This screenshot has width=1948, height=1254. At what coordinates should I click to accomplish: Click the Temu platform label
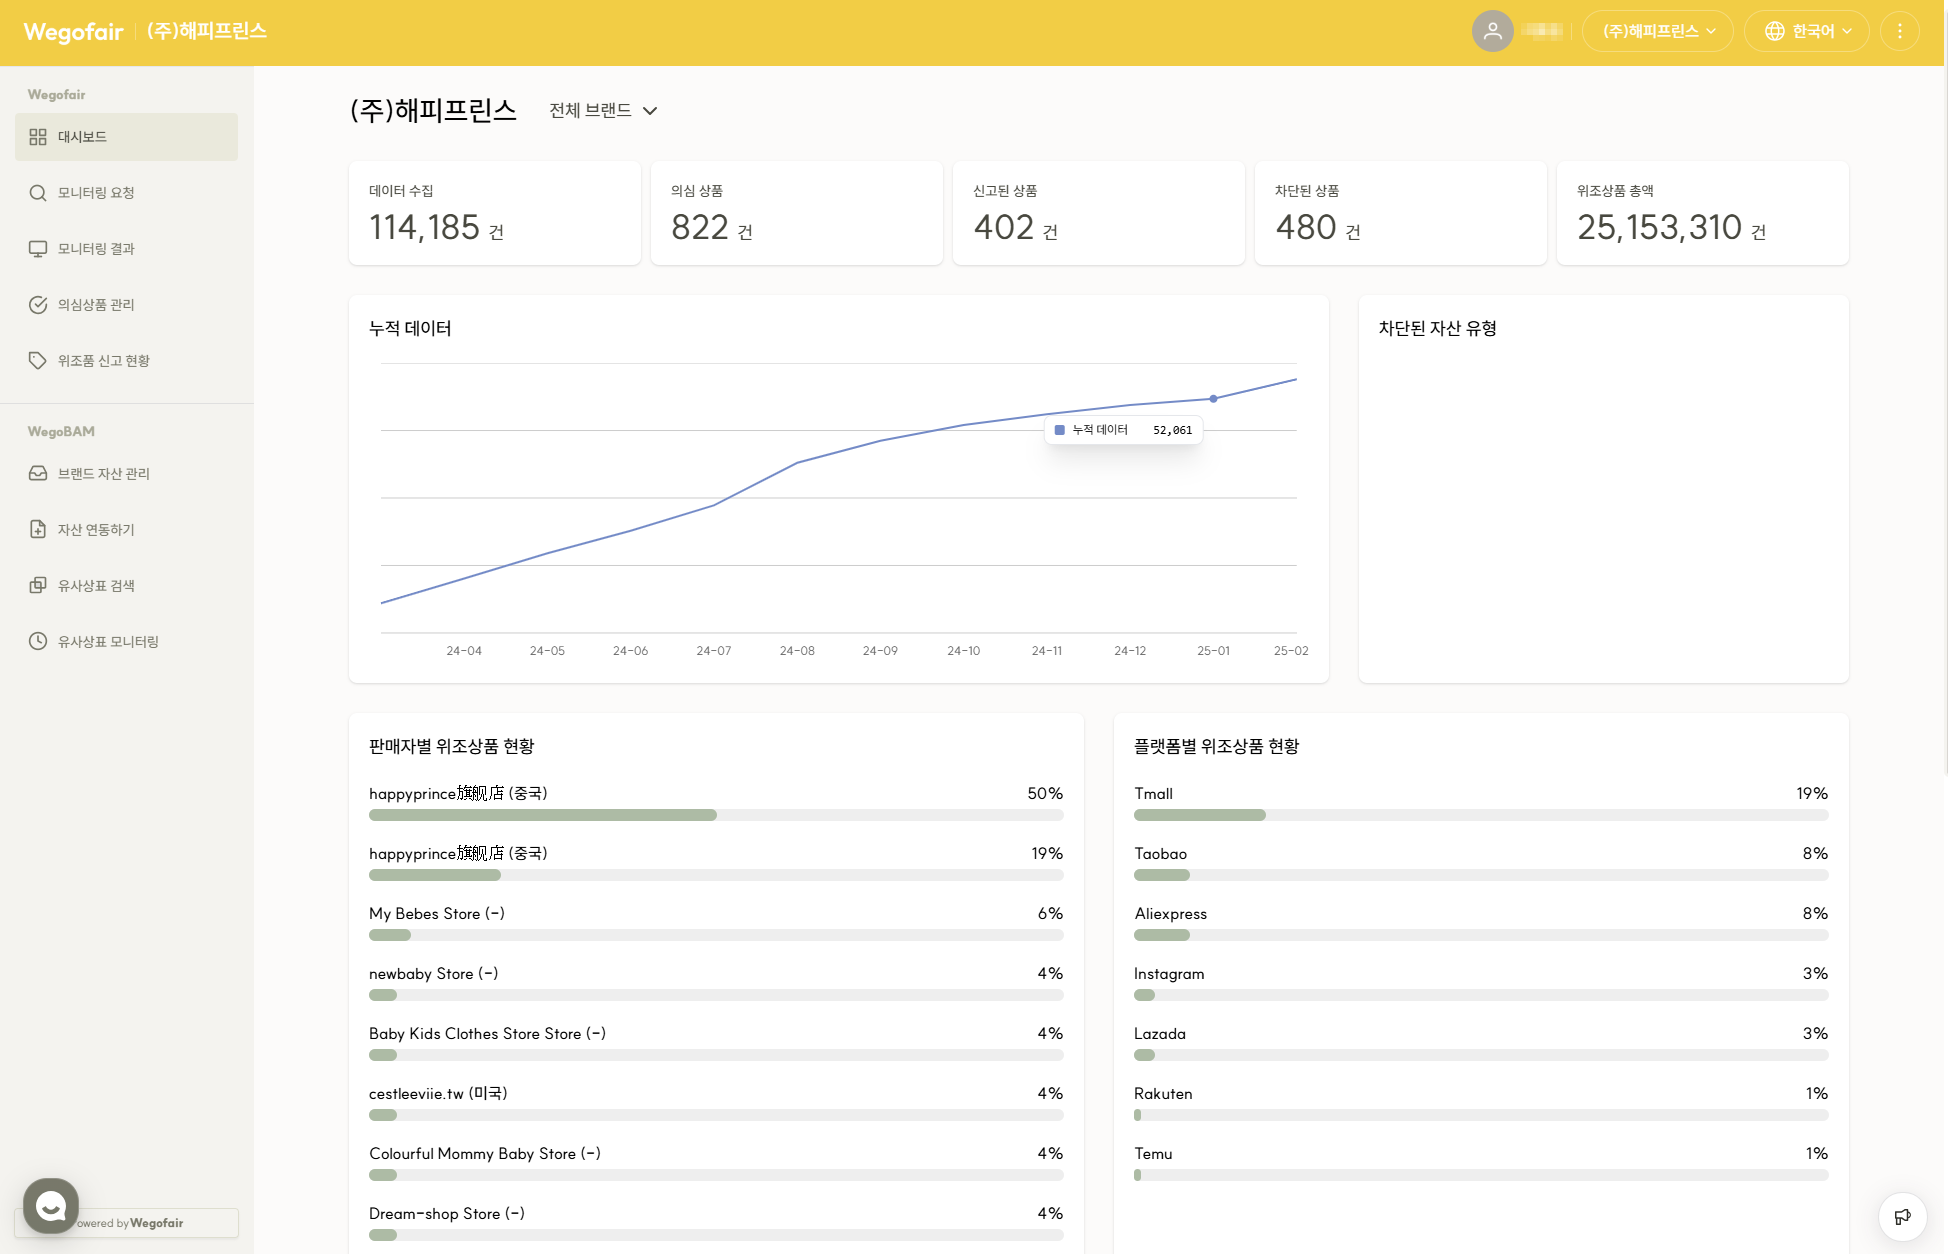click(1153, 1154)
